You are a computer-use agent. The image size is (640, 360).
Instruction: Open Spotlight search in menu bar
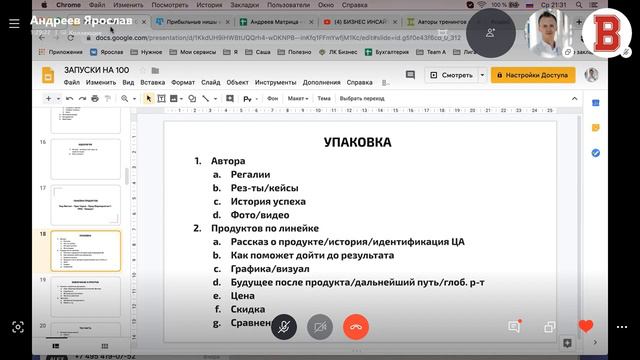(579, 5)
